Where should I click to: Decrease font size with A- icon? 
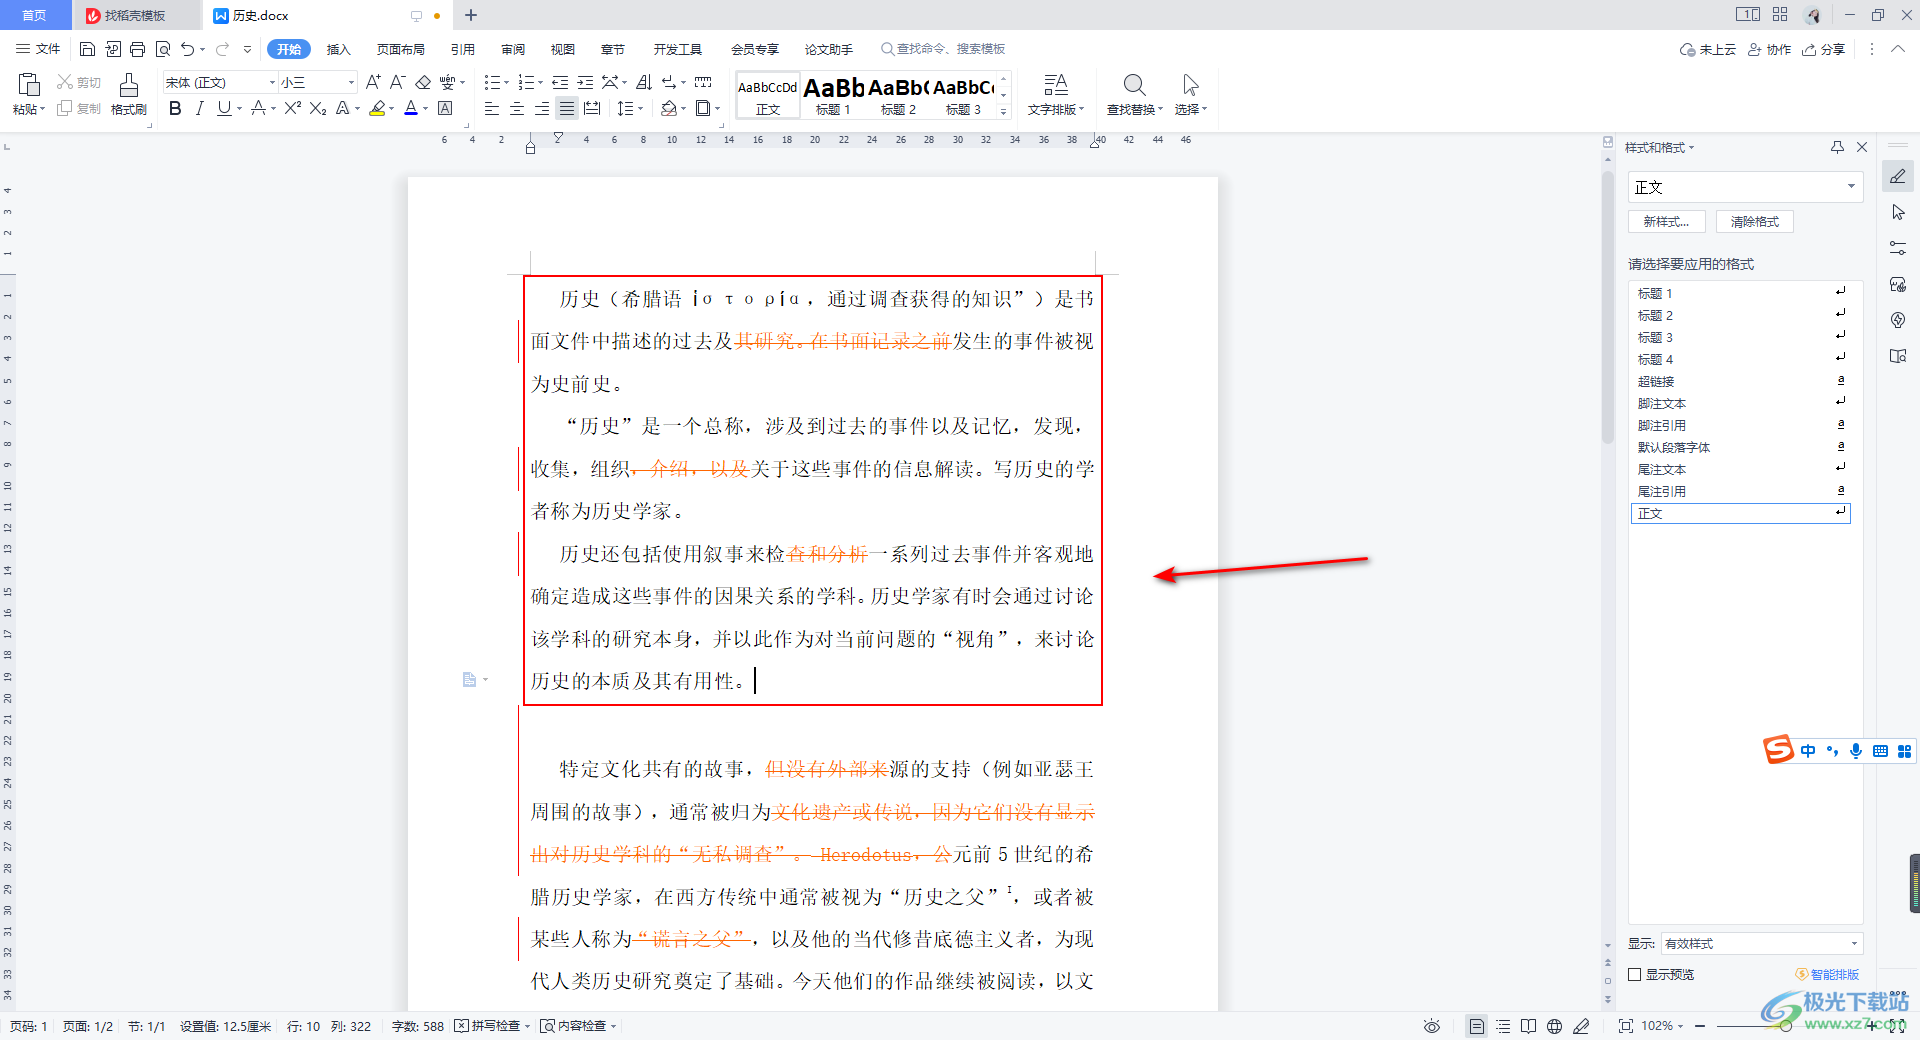[x=397, y=82]
